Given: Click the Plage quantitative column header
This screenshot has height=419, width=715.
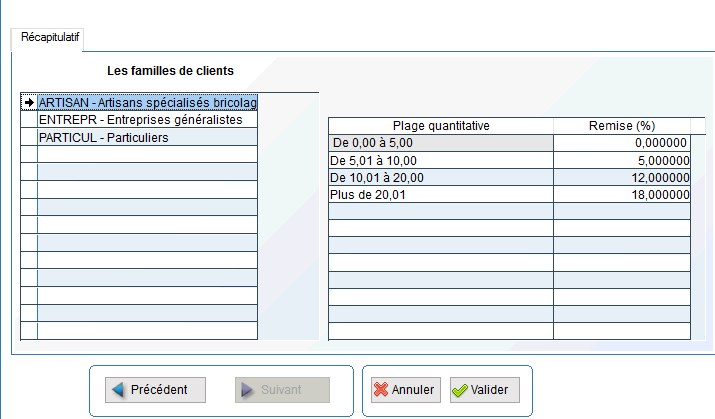Looking at the screenshot, I should 440,126.
